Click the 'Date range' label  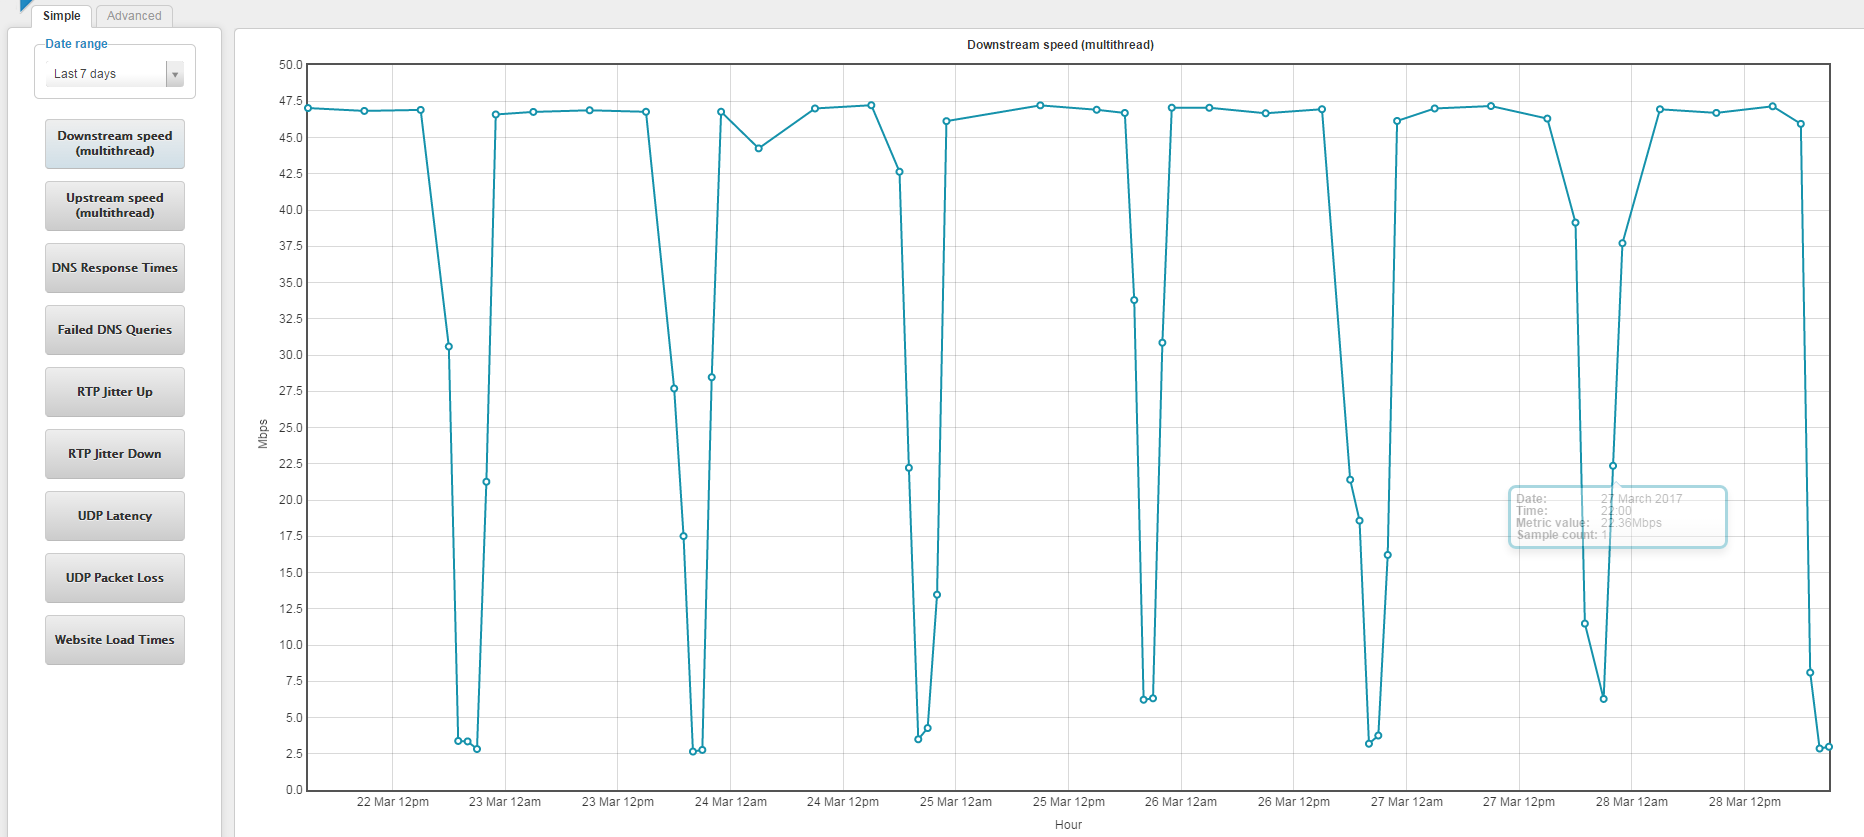point(76,44)
